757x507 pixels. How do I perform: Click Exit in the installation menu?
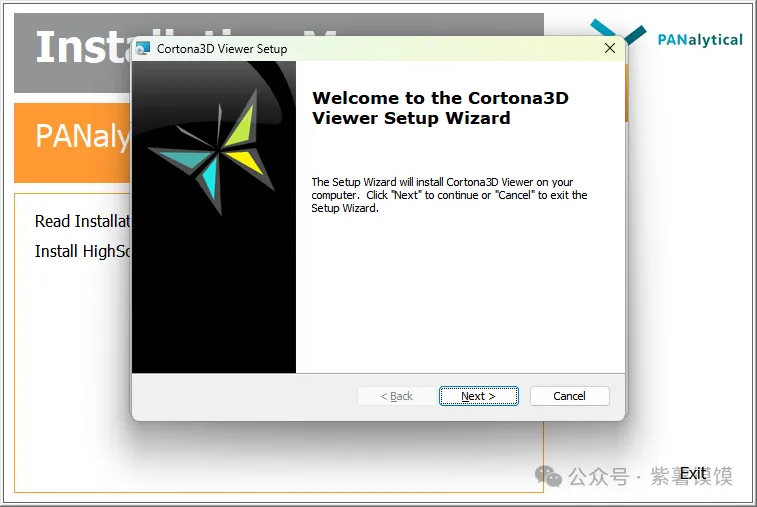tap(693, 474)
